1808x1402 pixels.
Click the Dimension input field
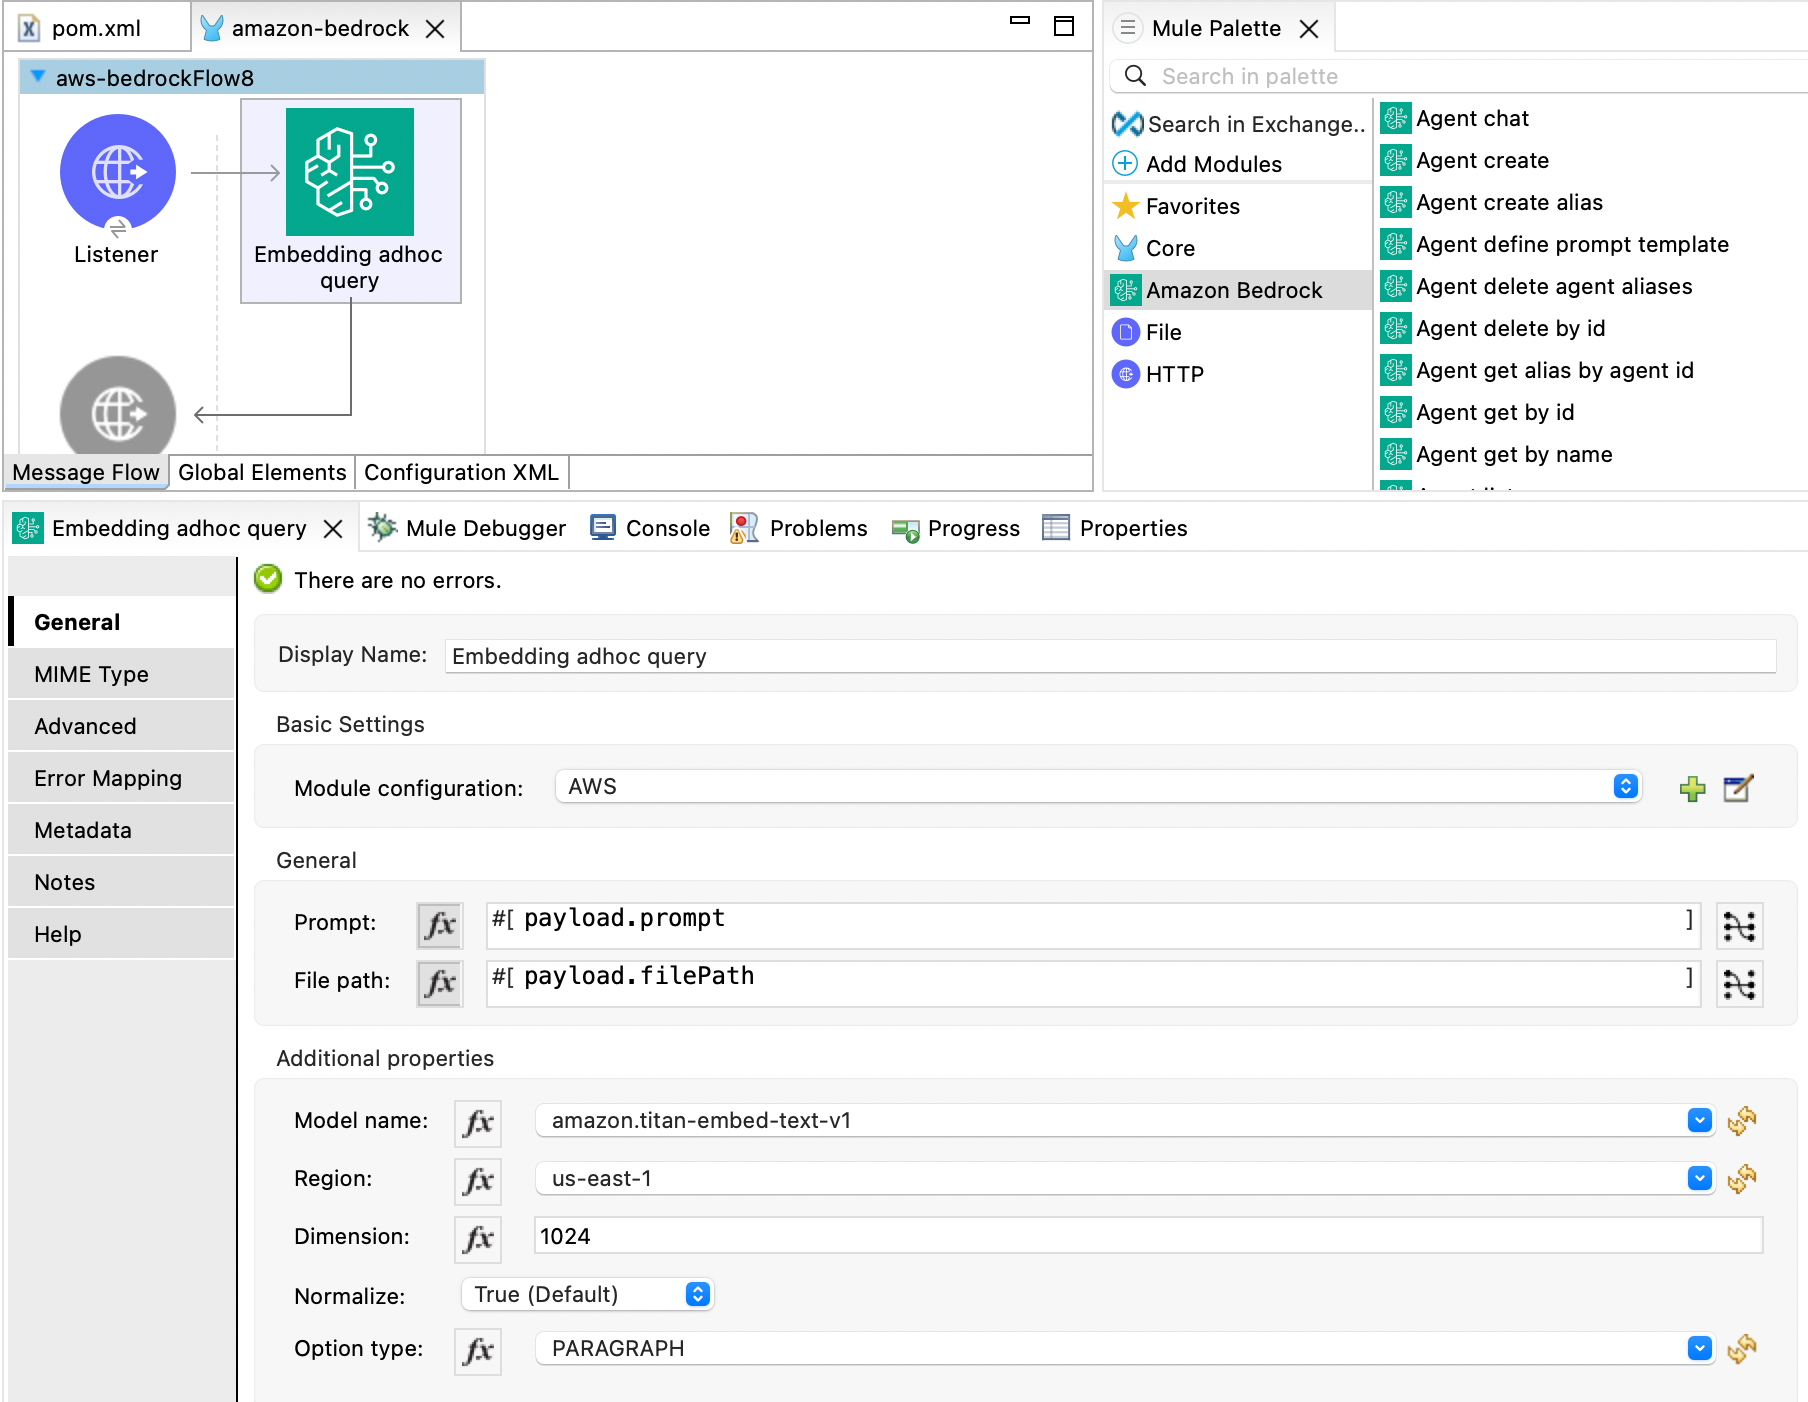(x=1148, y=1236)
